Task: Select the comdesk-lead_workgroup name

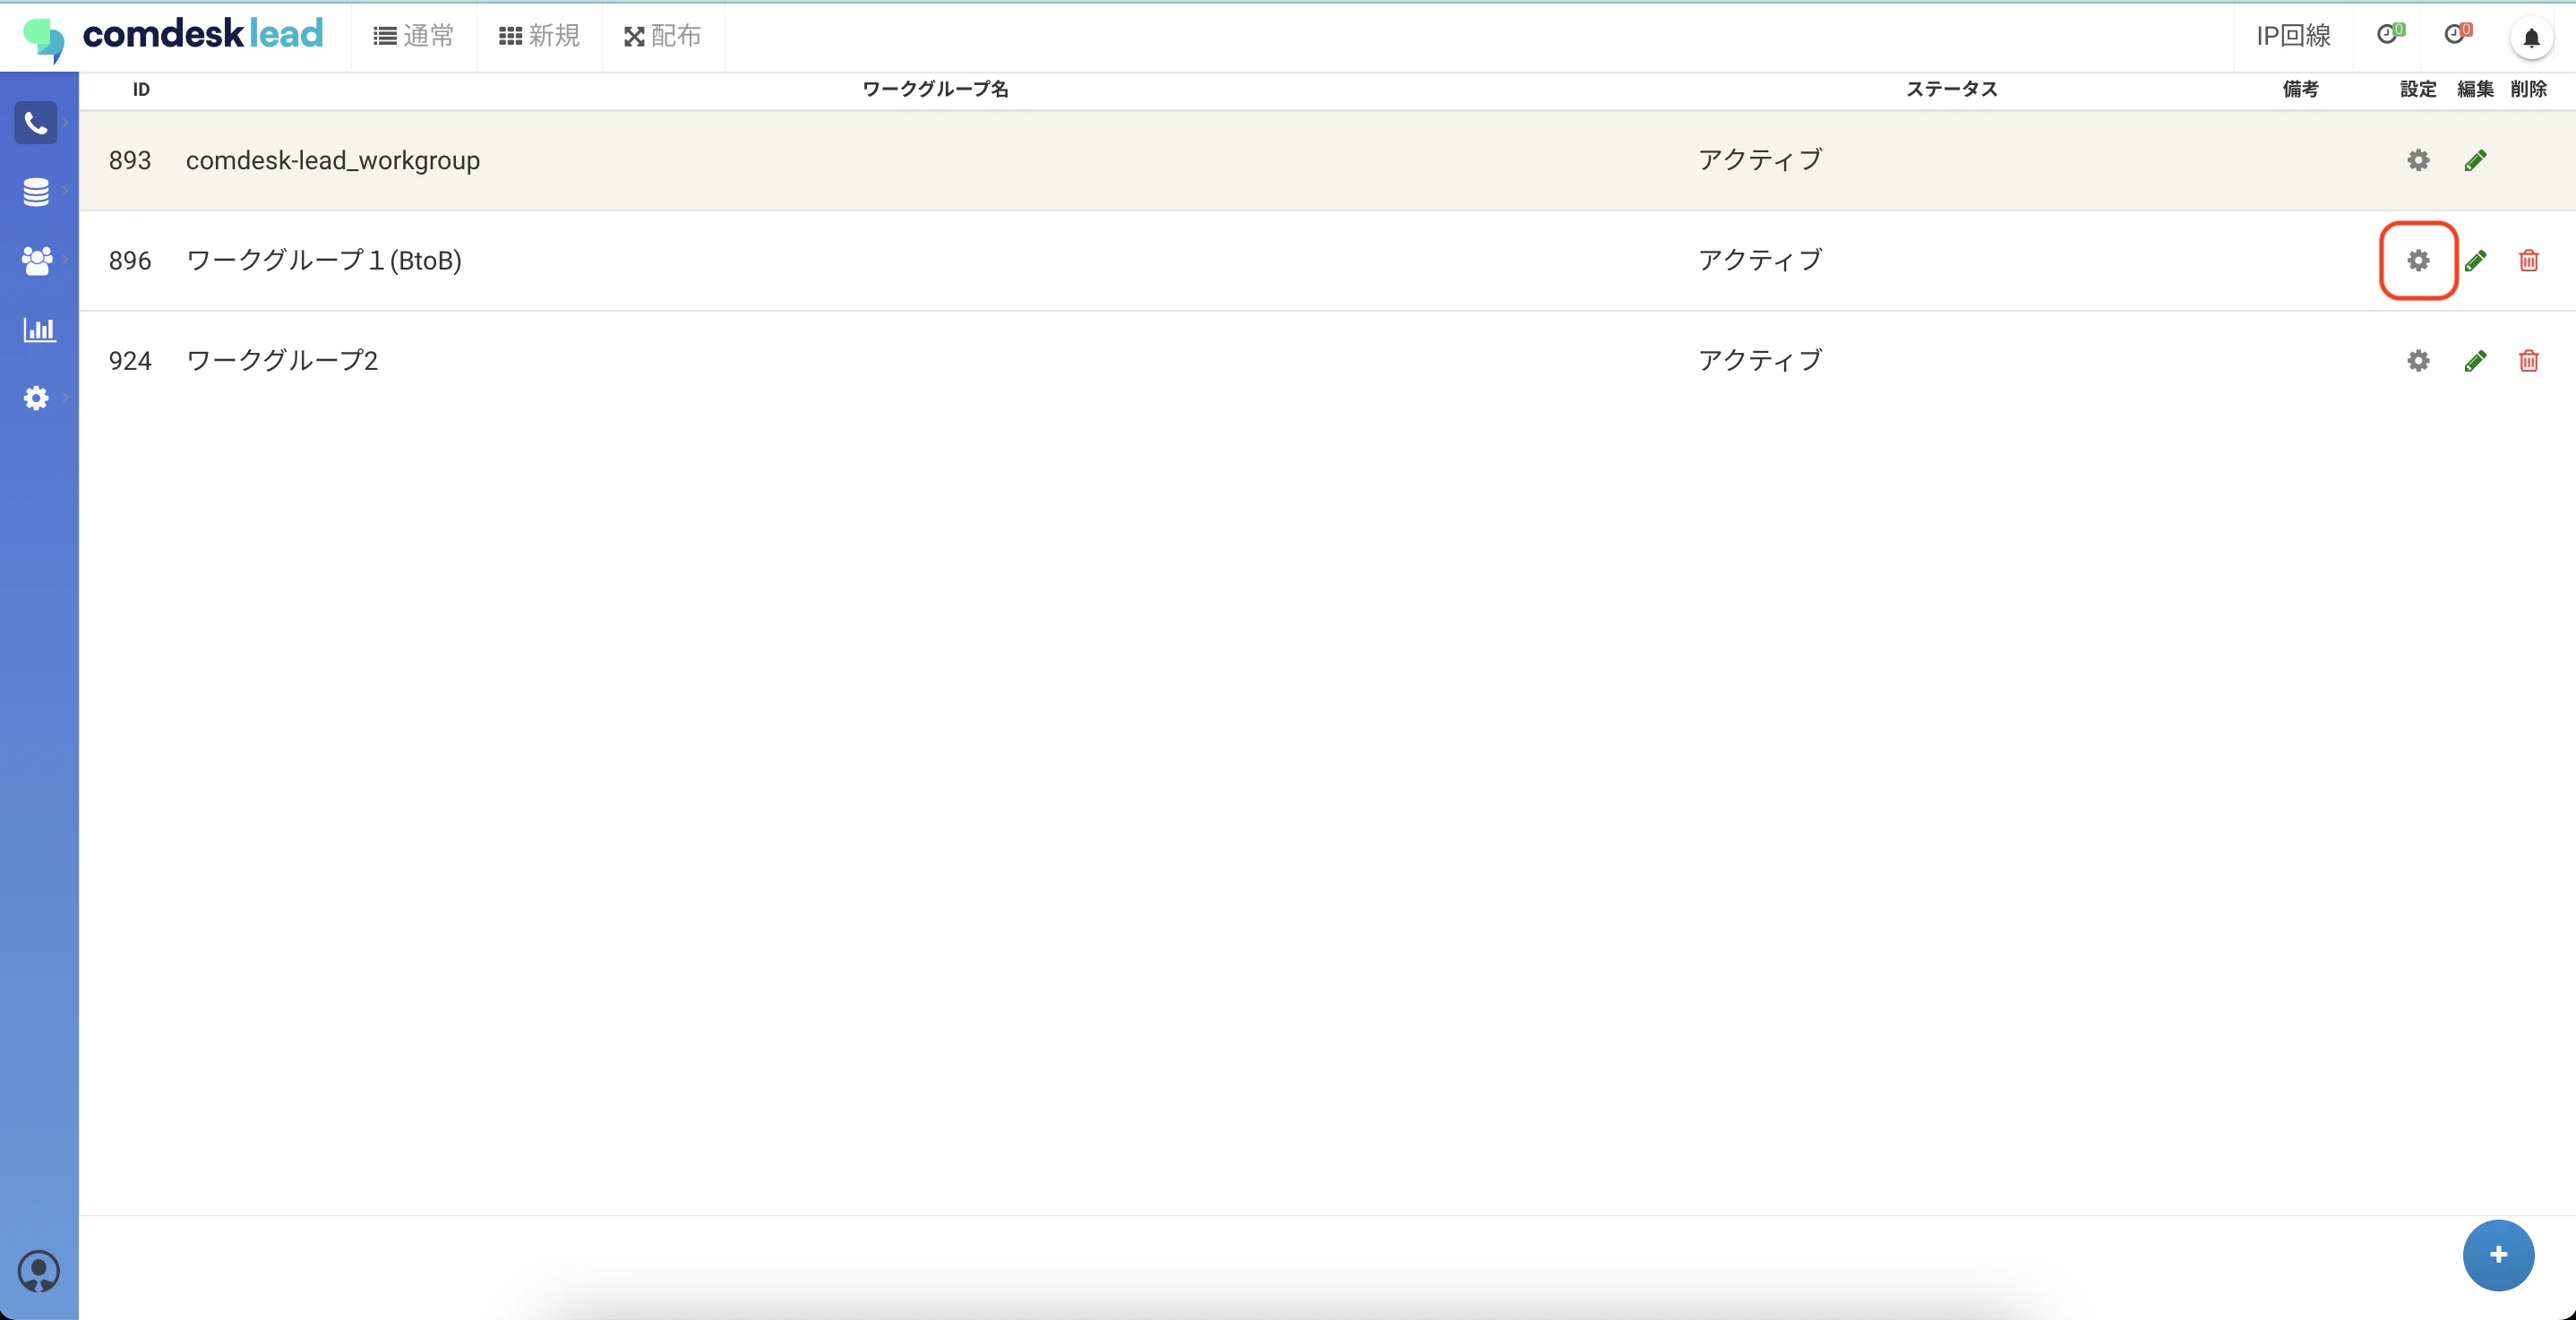Action: coord(333,160)
